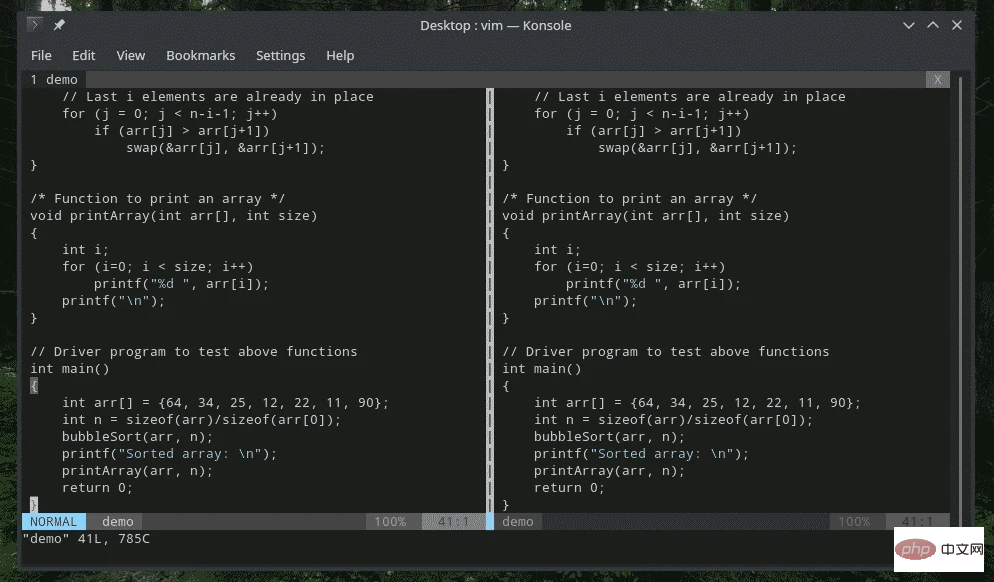This screenshot has width=994, height=582.
Task: Open the Edit menu
Action: pos(84,55)
